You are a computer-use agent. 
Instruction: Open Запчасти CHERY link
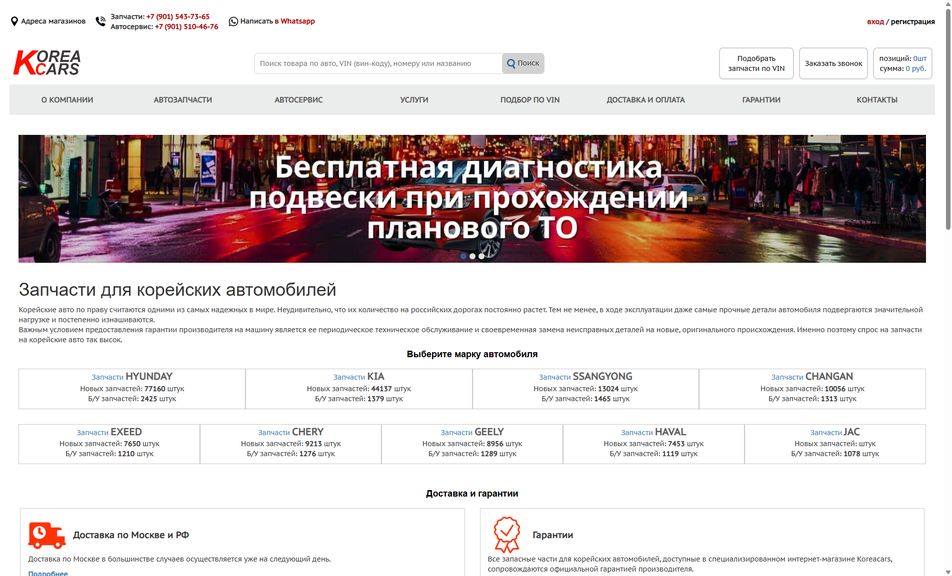click(290, 432)
